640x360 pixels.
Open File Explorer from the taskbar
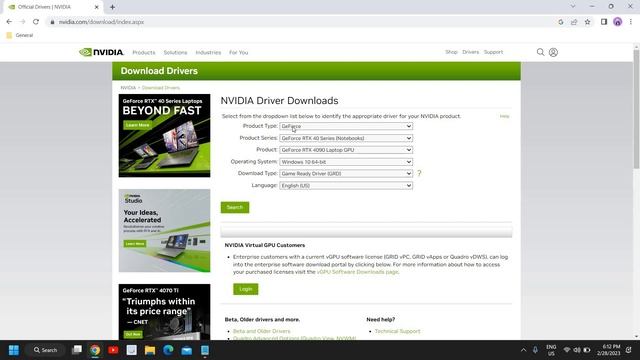pyautogui.click(x=150, y=350)
